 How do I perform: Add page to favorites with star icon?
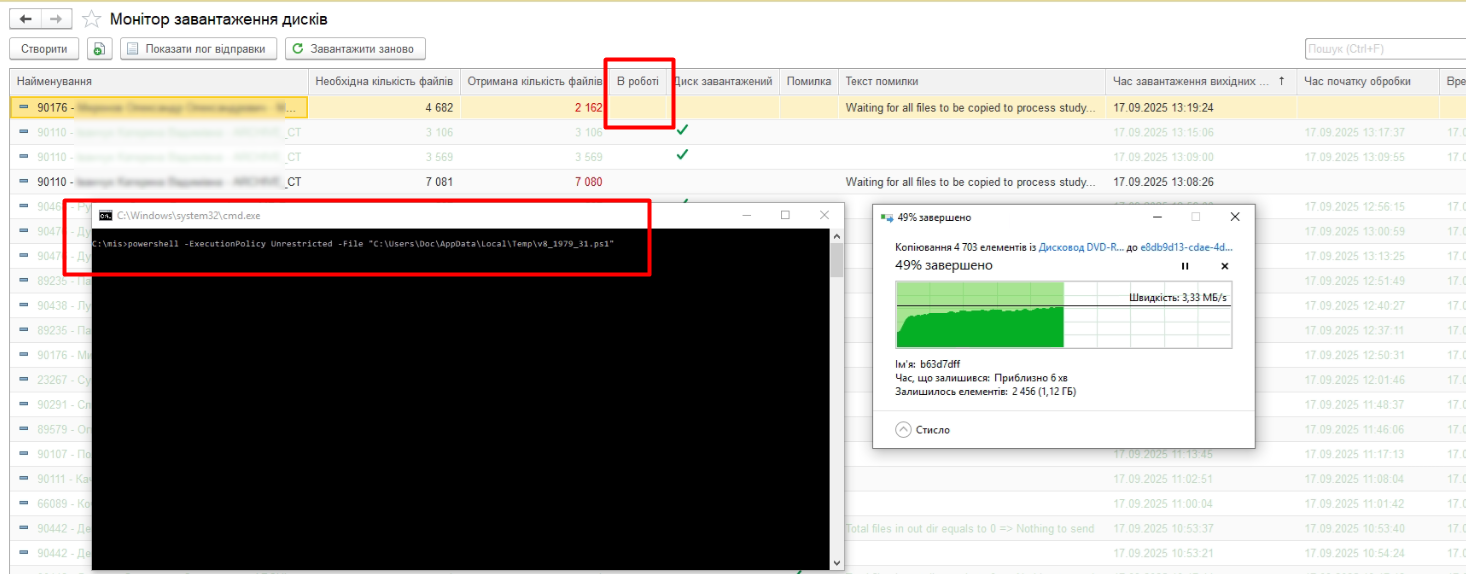click(x=92, y=19)
